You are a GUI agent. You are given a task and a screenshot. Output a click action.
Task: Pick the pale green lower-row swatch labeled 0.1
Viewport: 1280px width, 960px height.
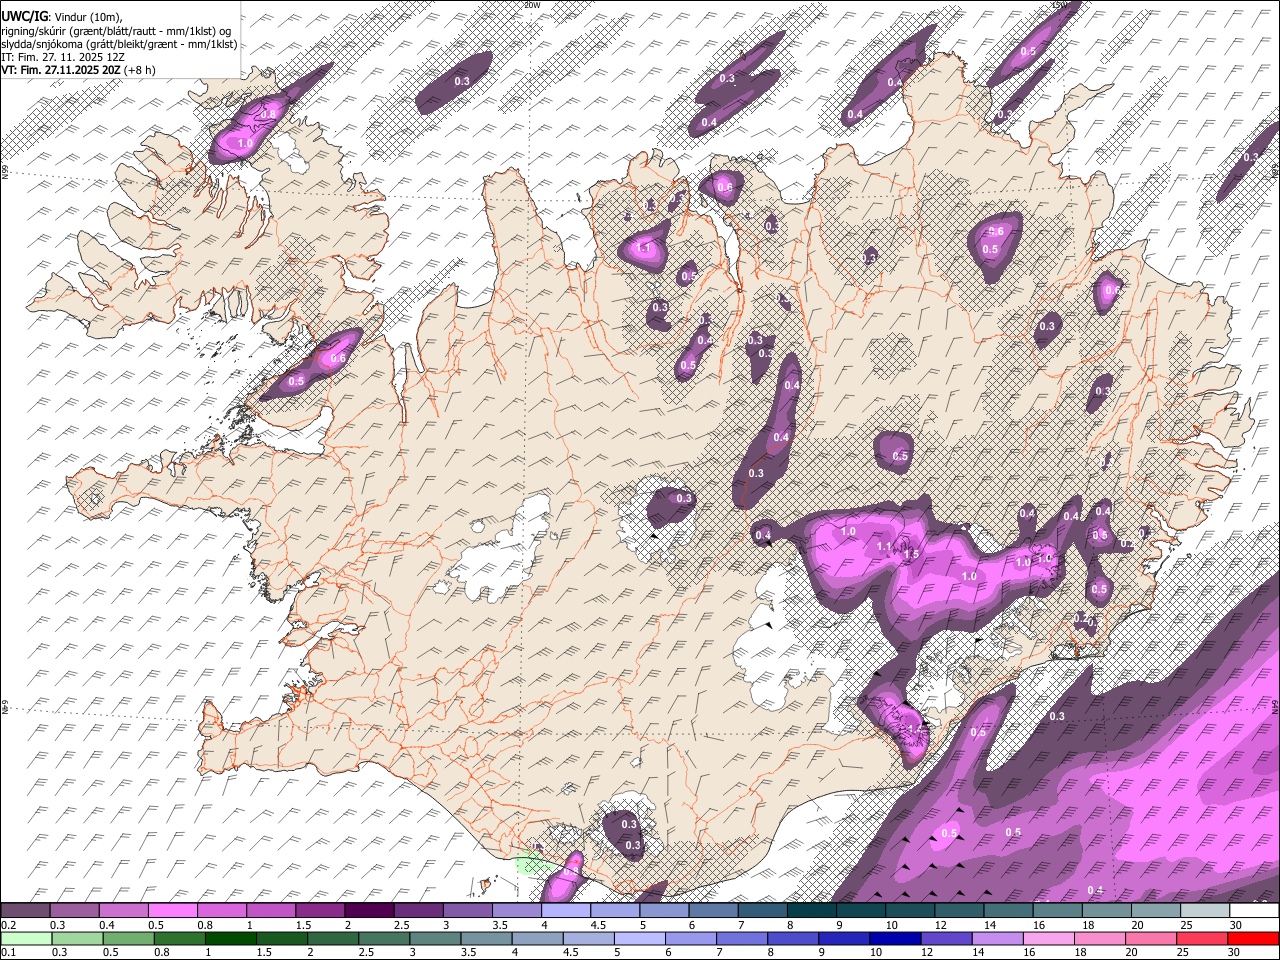(x=26, y=939)
